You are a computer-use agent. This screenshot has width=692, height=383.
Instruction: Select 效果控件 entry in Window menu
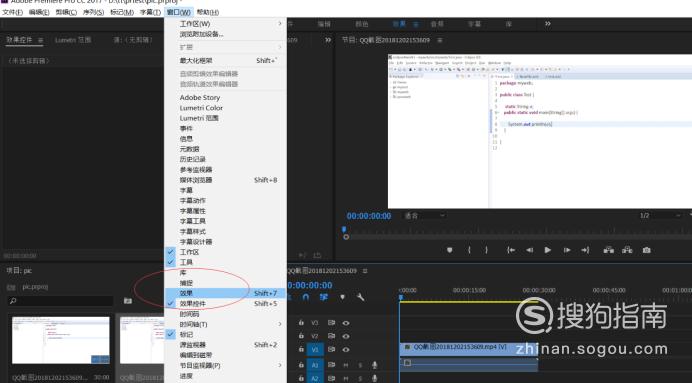click(225, 304)
